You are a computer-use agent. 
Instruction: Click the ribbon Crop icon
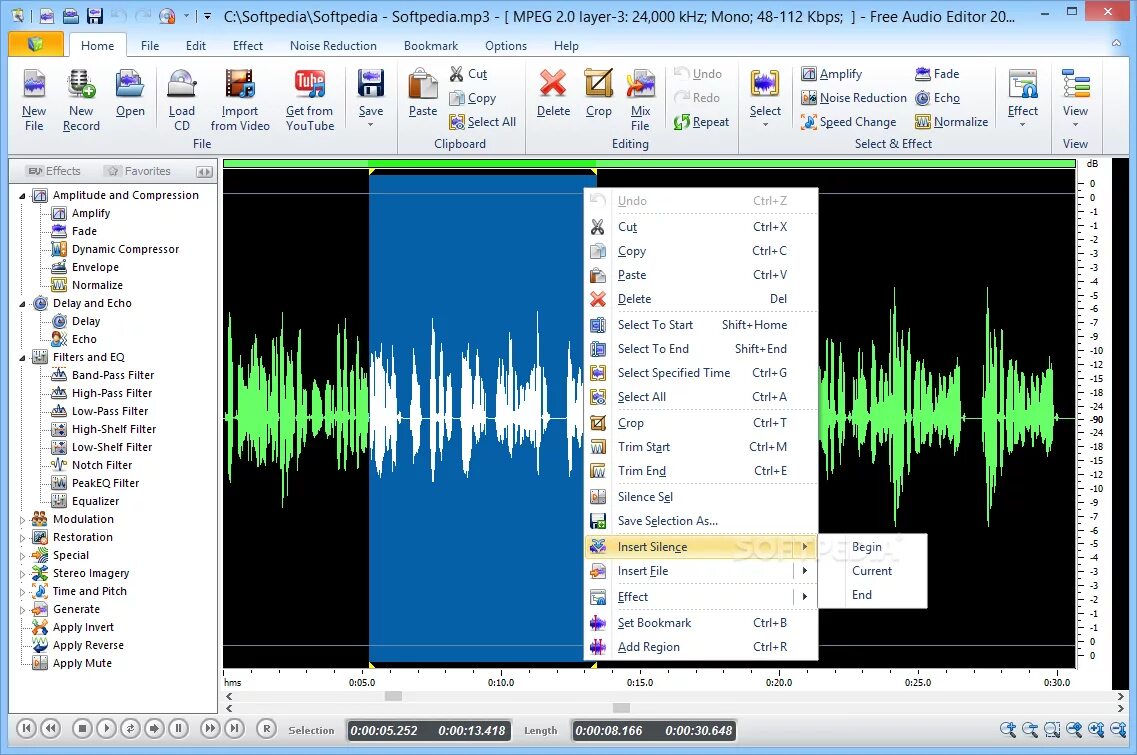pyautogui.click(x=599, y=93)
